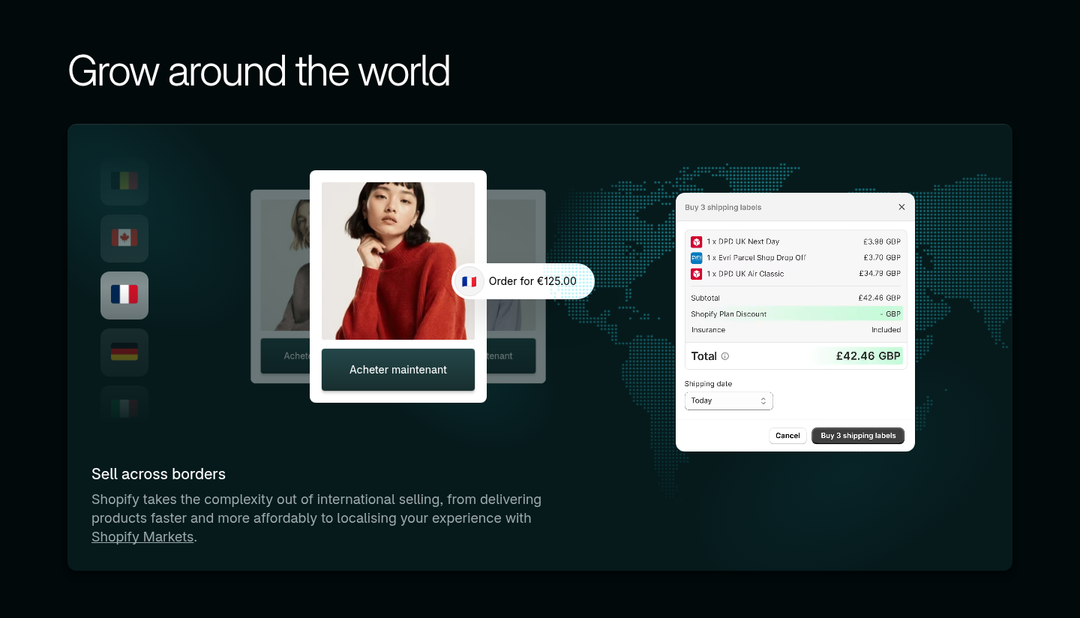Select the Belgium flag icon at top
The width and height of the screenshot is (1080, 618).
click(x=125, y=181)
